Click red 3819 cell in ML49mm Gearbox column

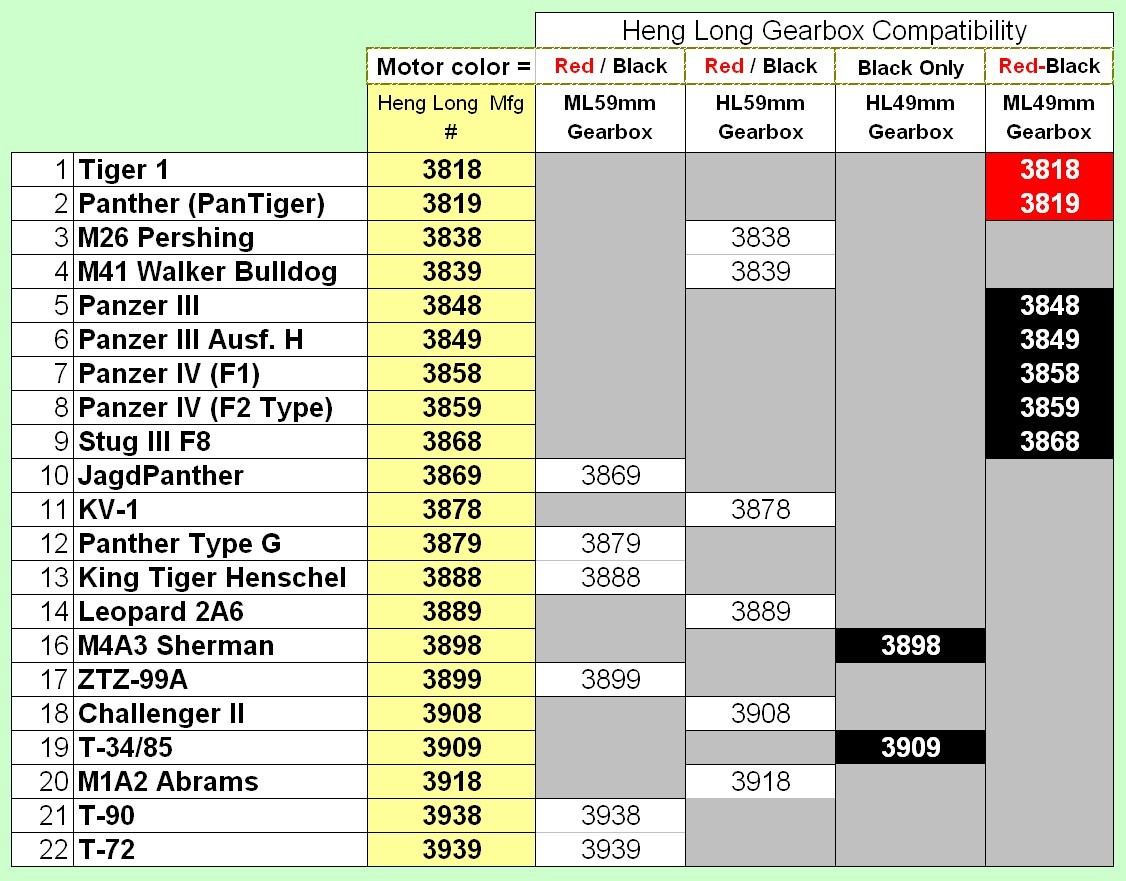1049,203
